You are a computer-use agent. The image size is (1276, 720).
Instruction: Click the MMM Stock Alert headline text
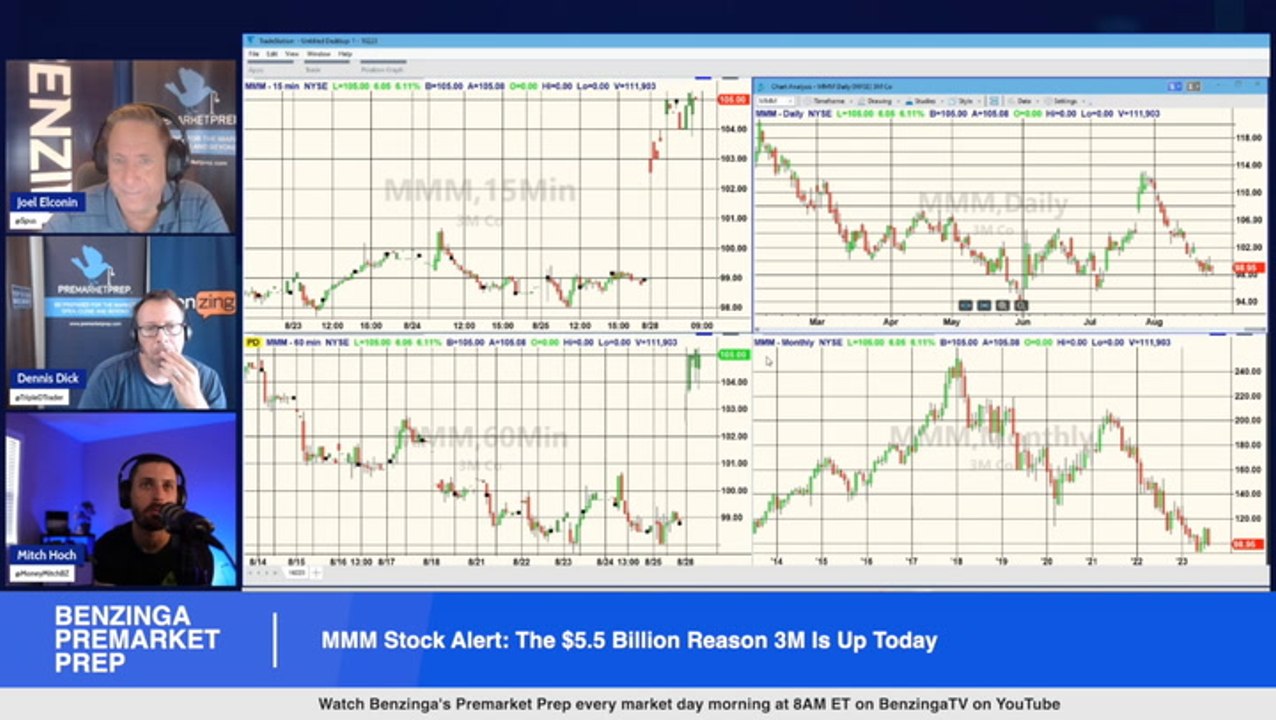[629, 640]
